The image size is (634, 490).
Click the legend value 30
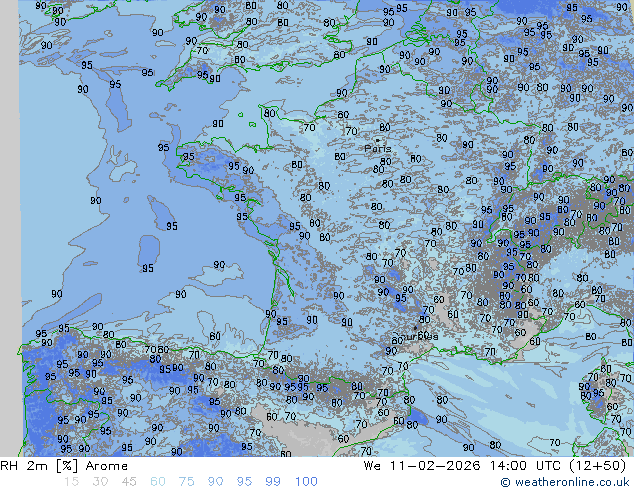click(x=100, y=482)
